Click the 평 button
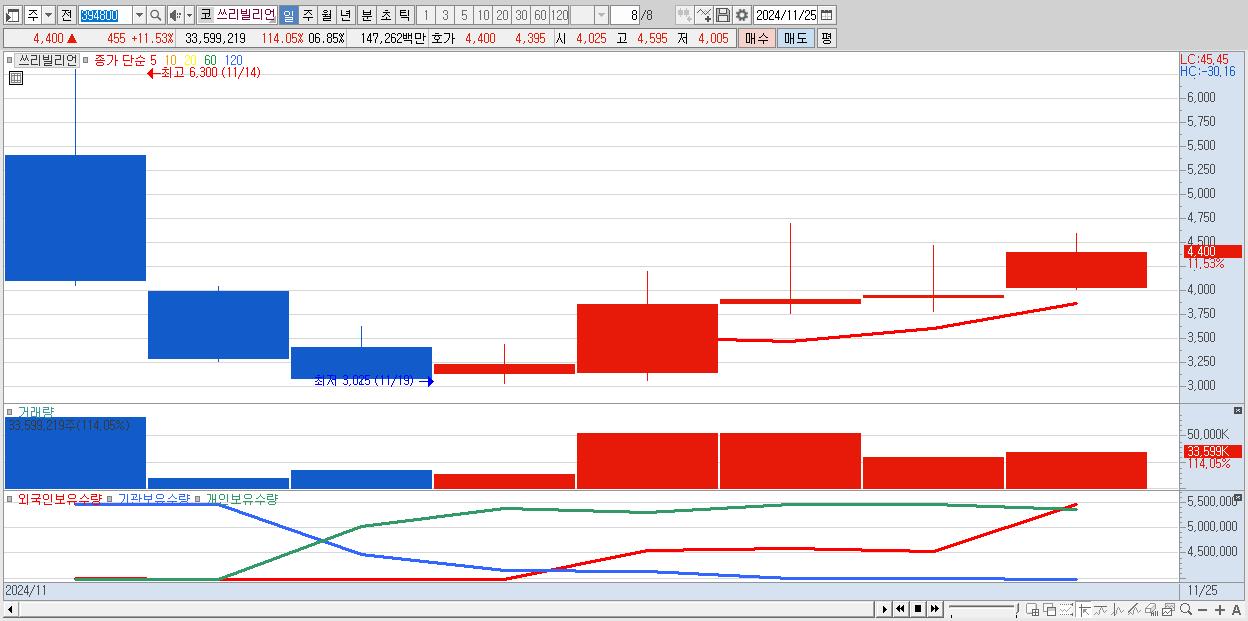 click(x=826, y=38)
